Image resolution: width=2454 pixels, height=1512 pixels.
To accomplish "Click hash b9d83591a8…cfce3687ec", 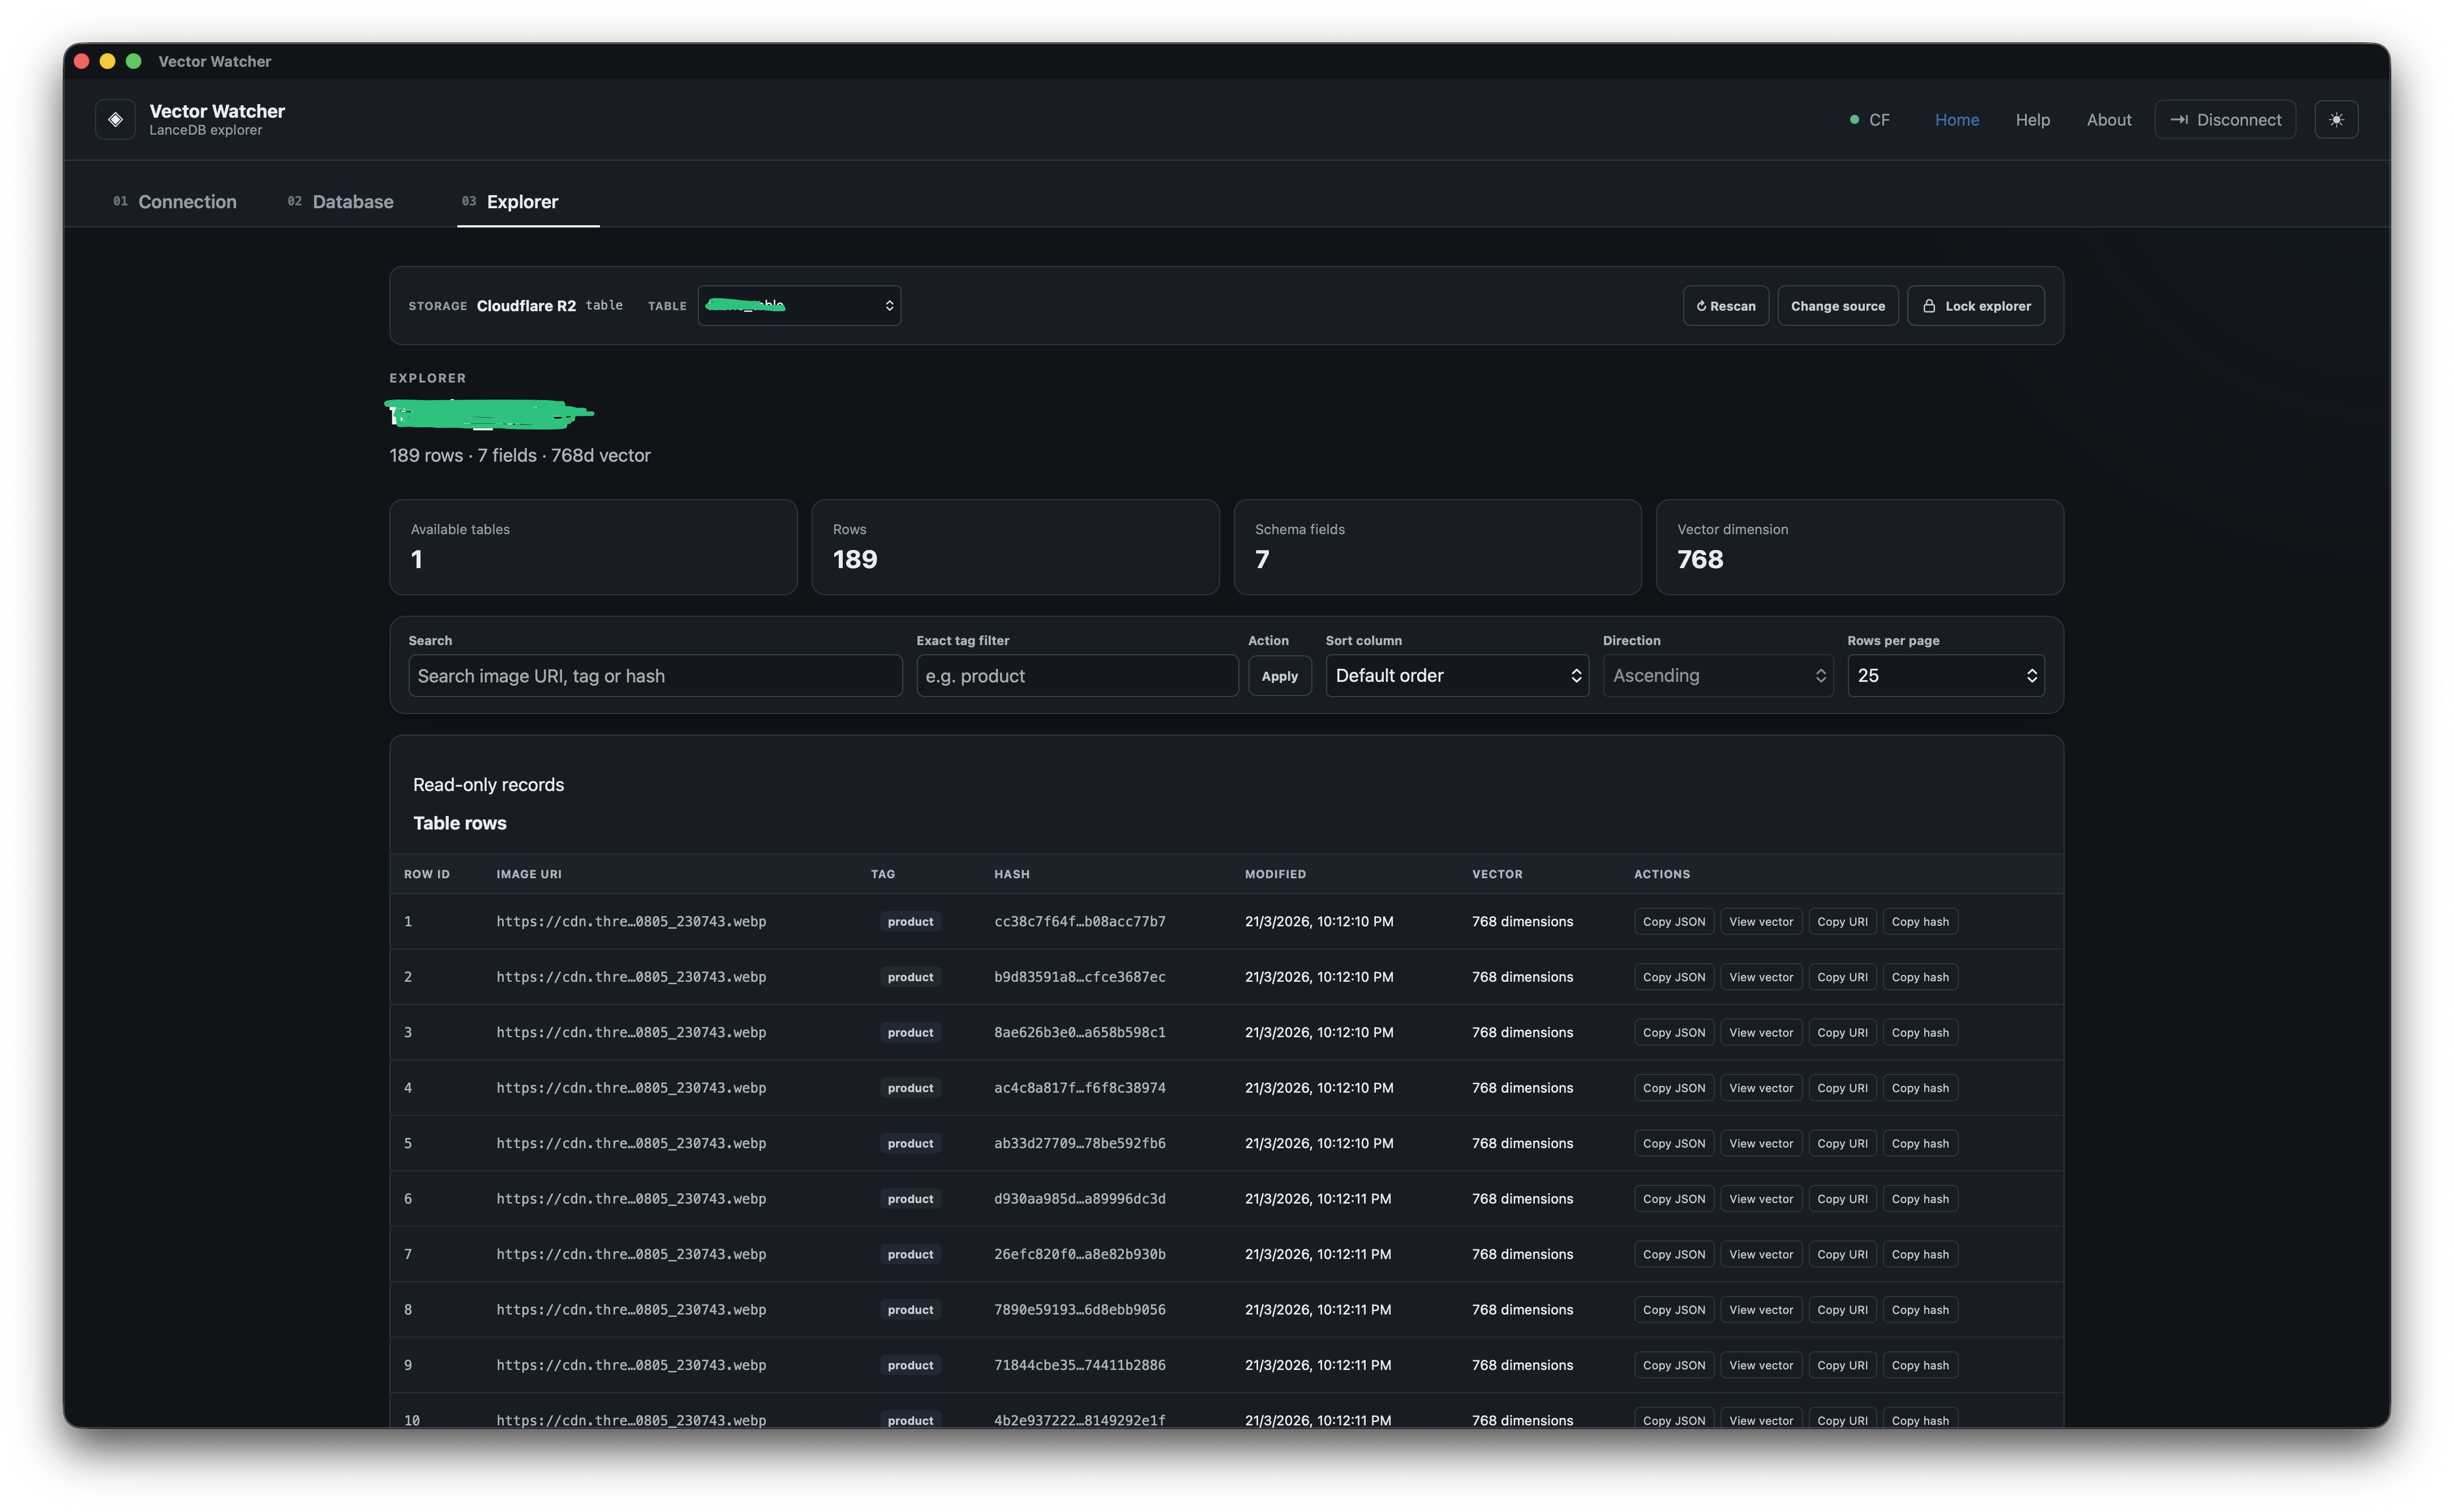I will 1079,977.
